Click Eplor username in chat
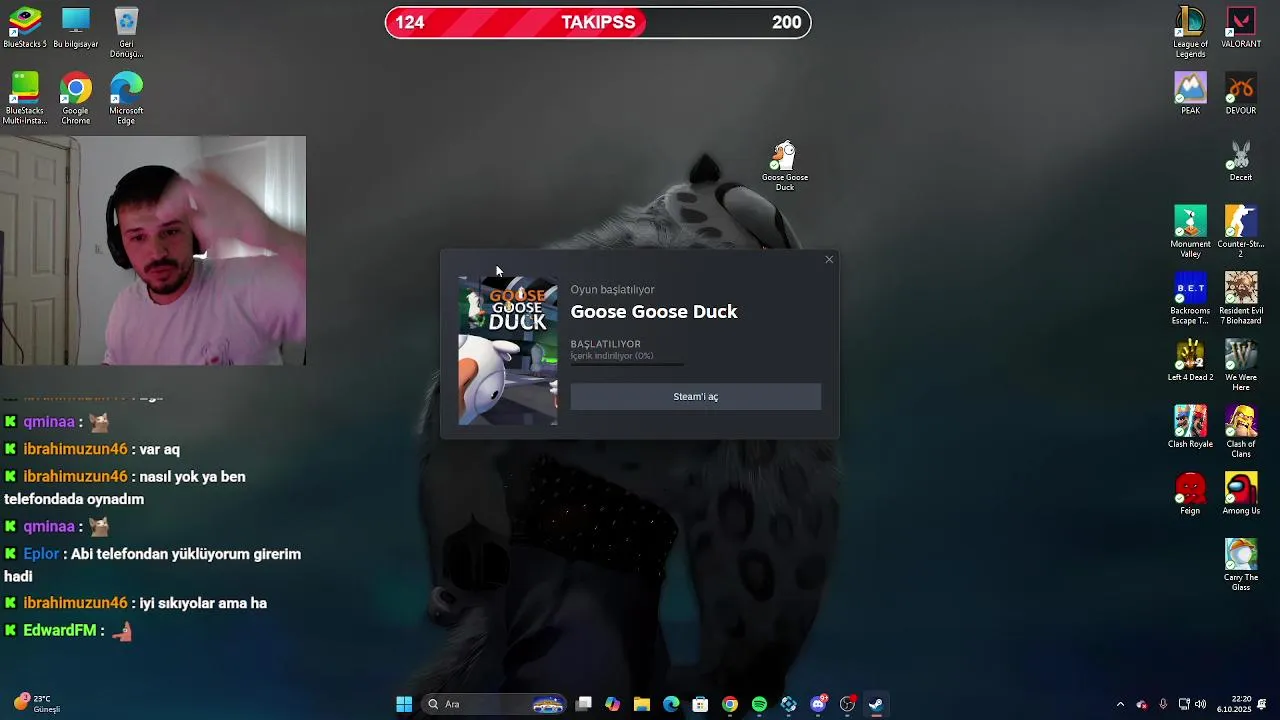Screen dimensions: 1280x720 click(41, 554)
